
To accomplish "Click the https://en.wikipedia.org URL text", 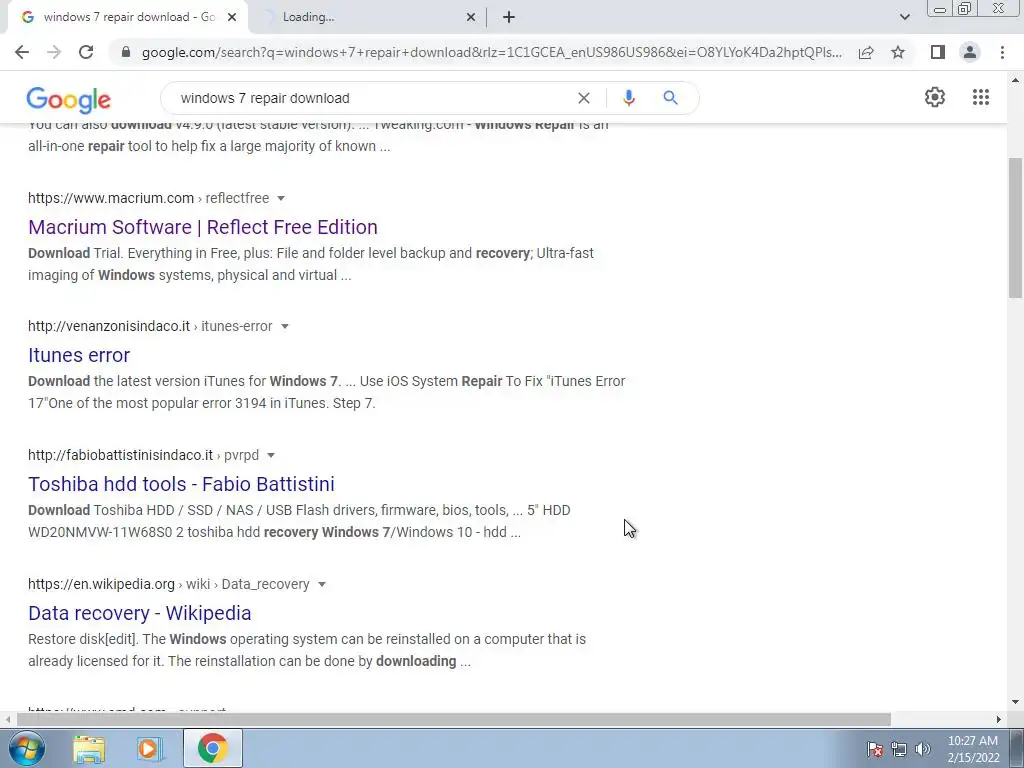I will click(101, 584).
